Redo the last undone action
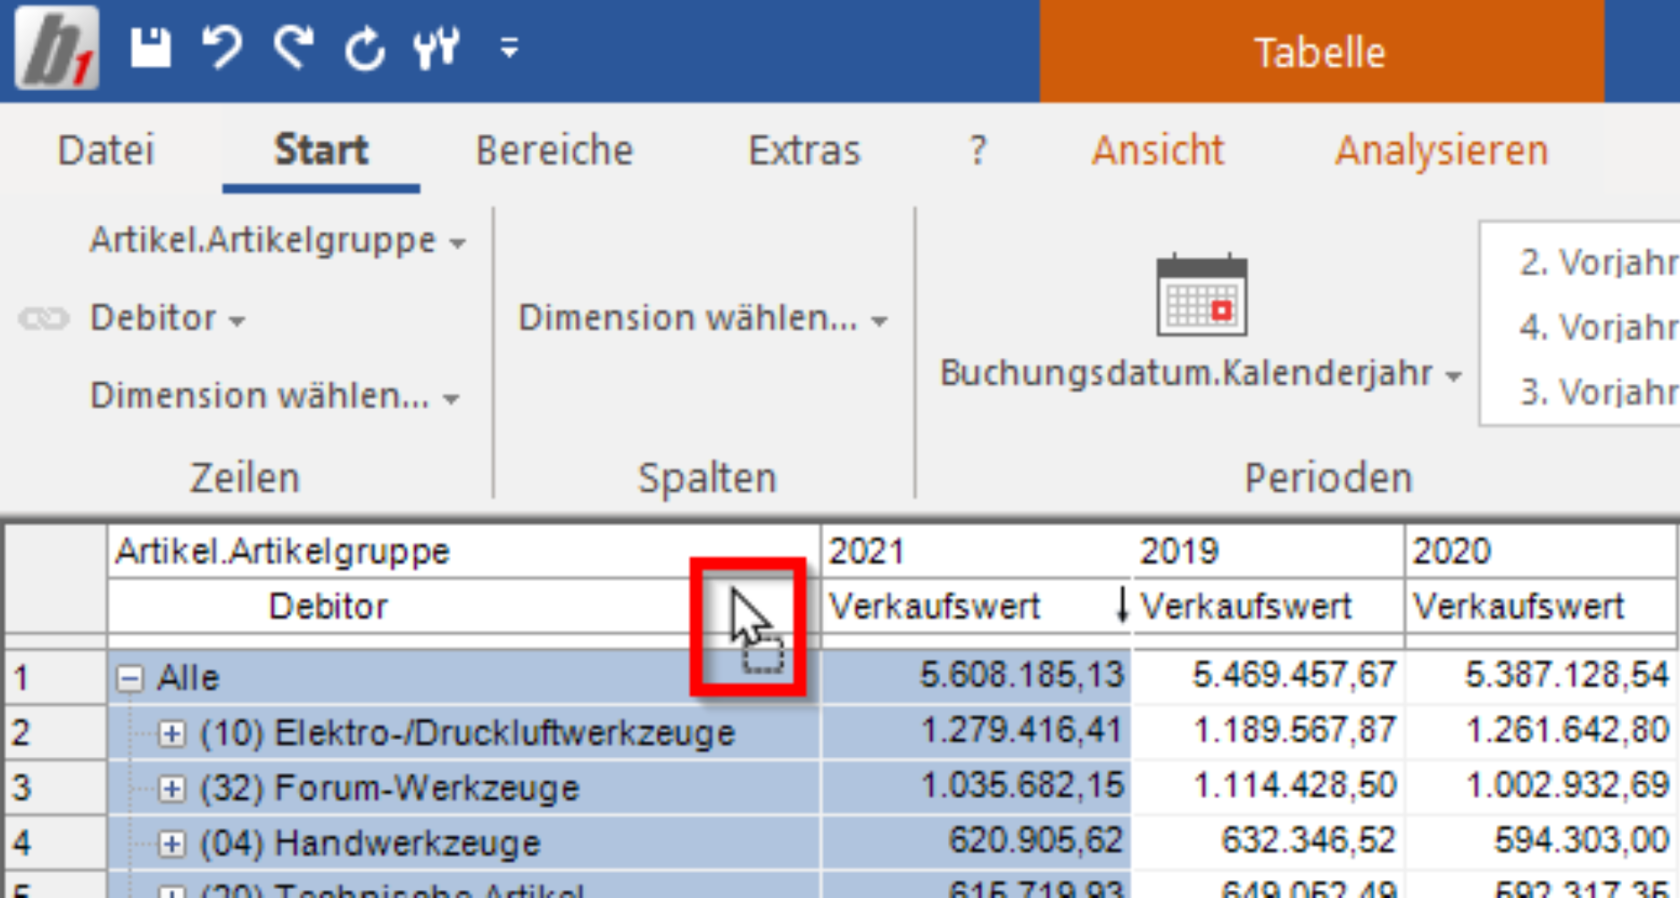Viewport: 1680px width, 898px height. 293,48
